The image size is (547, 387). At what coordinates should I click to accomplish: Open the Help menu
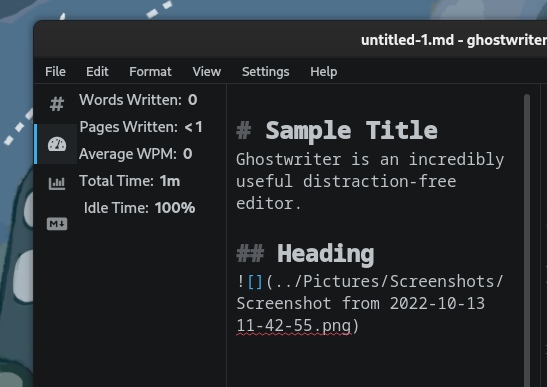click(323, 72)
